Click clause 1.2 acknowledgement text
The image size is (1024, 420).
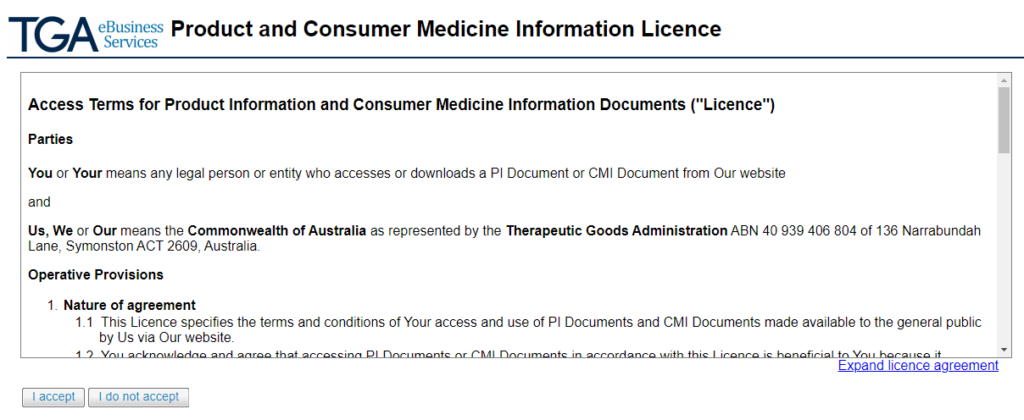click(x=500, y=352)
